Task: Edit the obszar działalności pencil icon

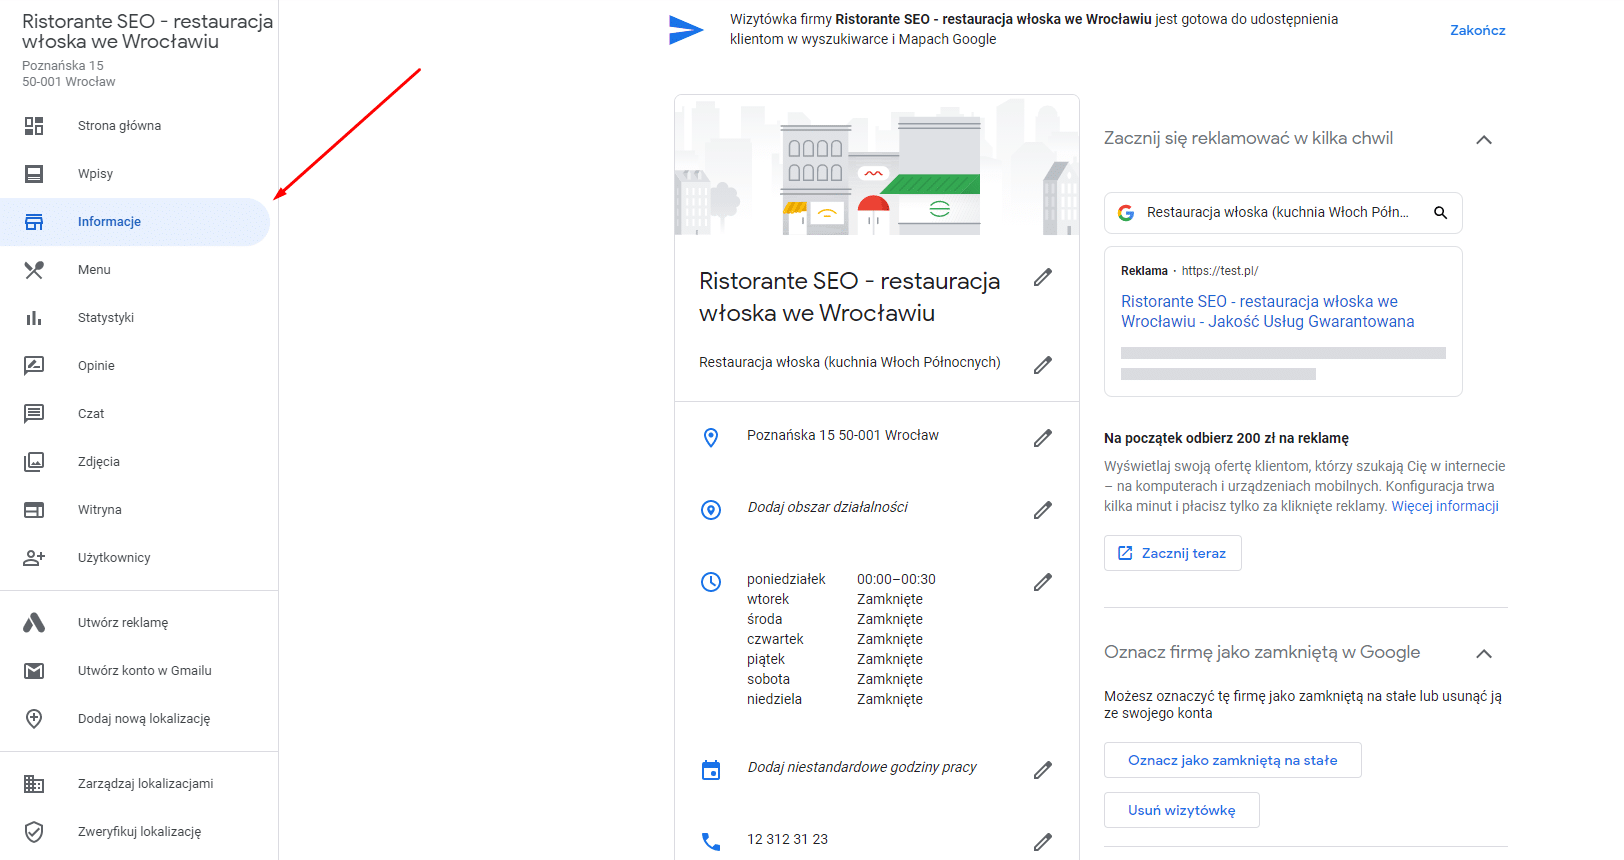Action: 1043,510
